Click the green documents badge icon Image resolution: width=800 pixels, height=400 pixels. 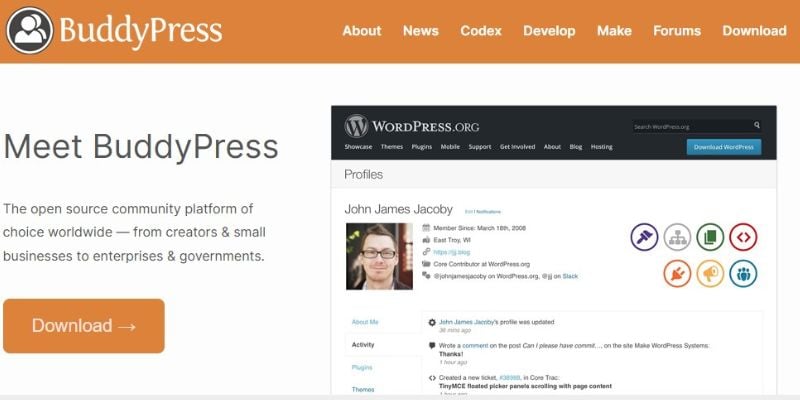point(710,237)
